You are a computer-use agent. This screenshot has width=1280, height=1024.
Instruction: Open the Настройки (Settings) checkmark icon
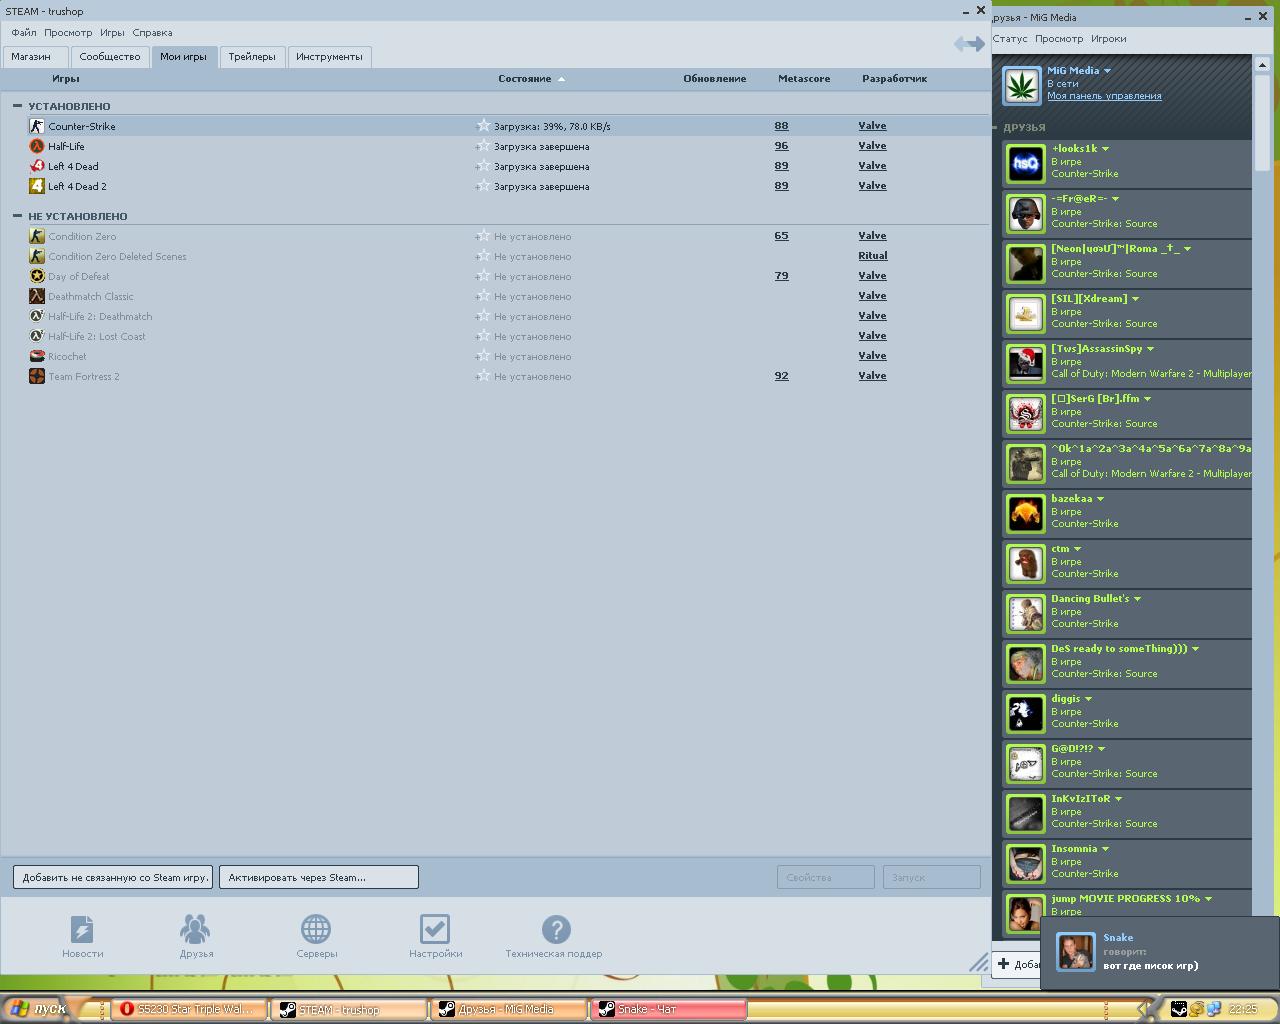coord(435,930)
